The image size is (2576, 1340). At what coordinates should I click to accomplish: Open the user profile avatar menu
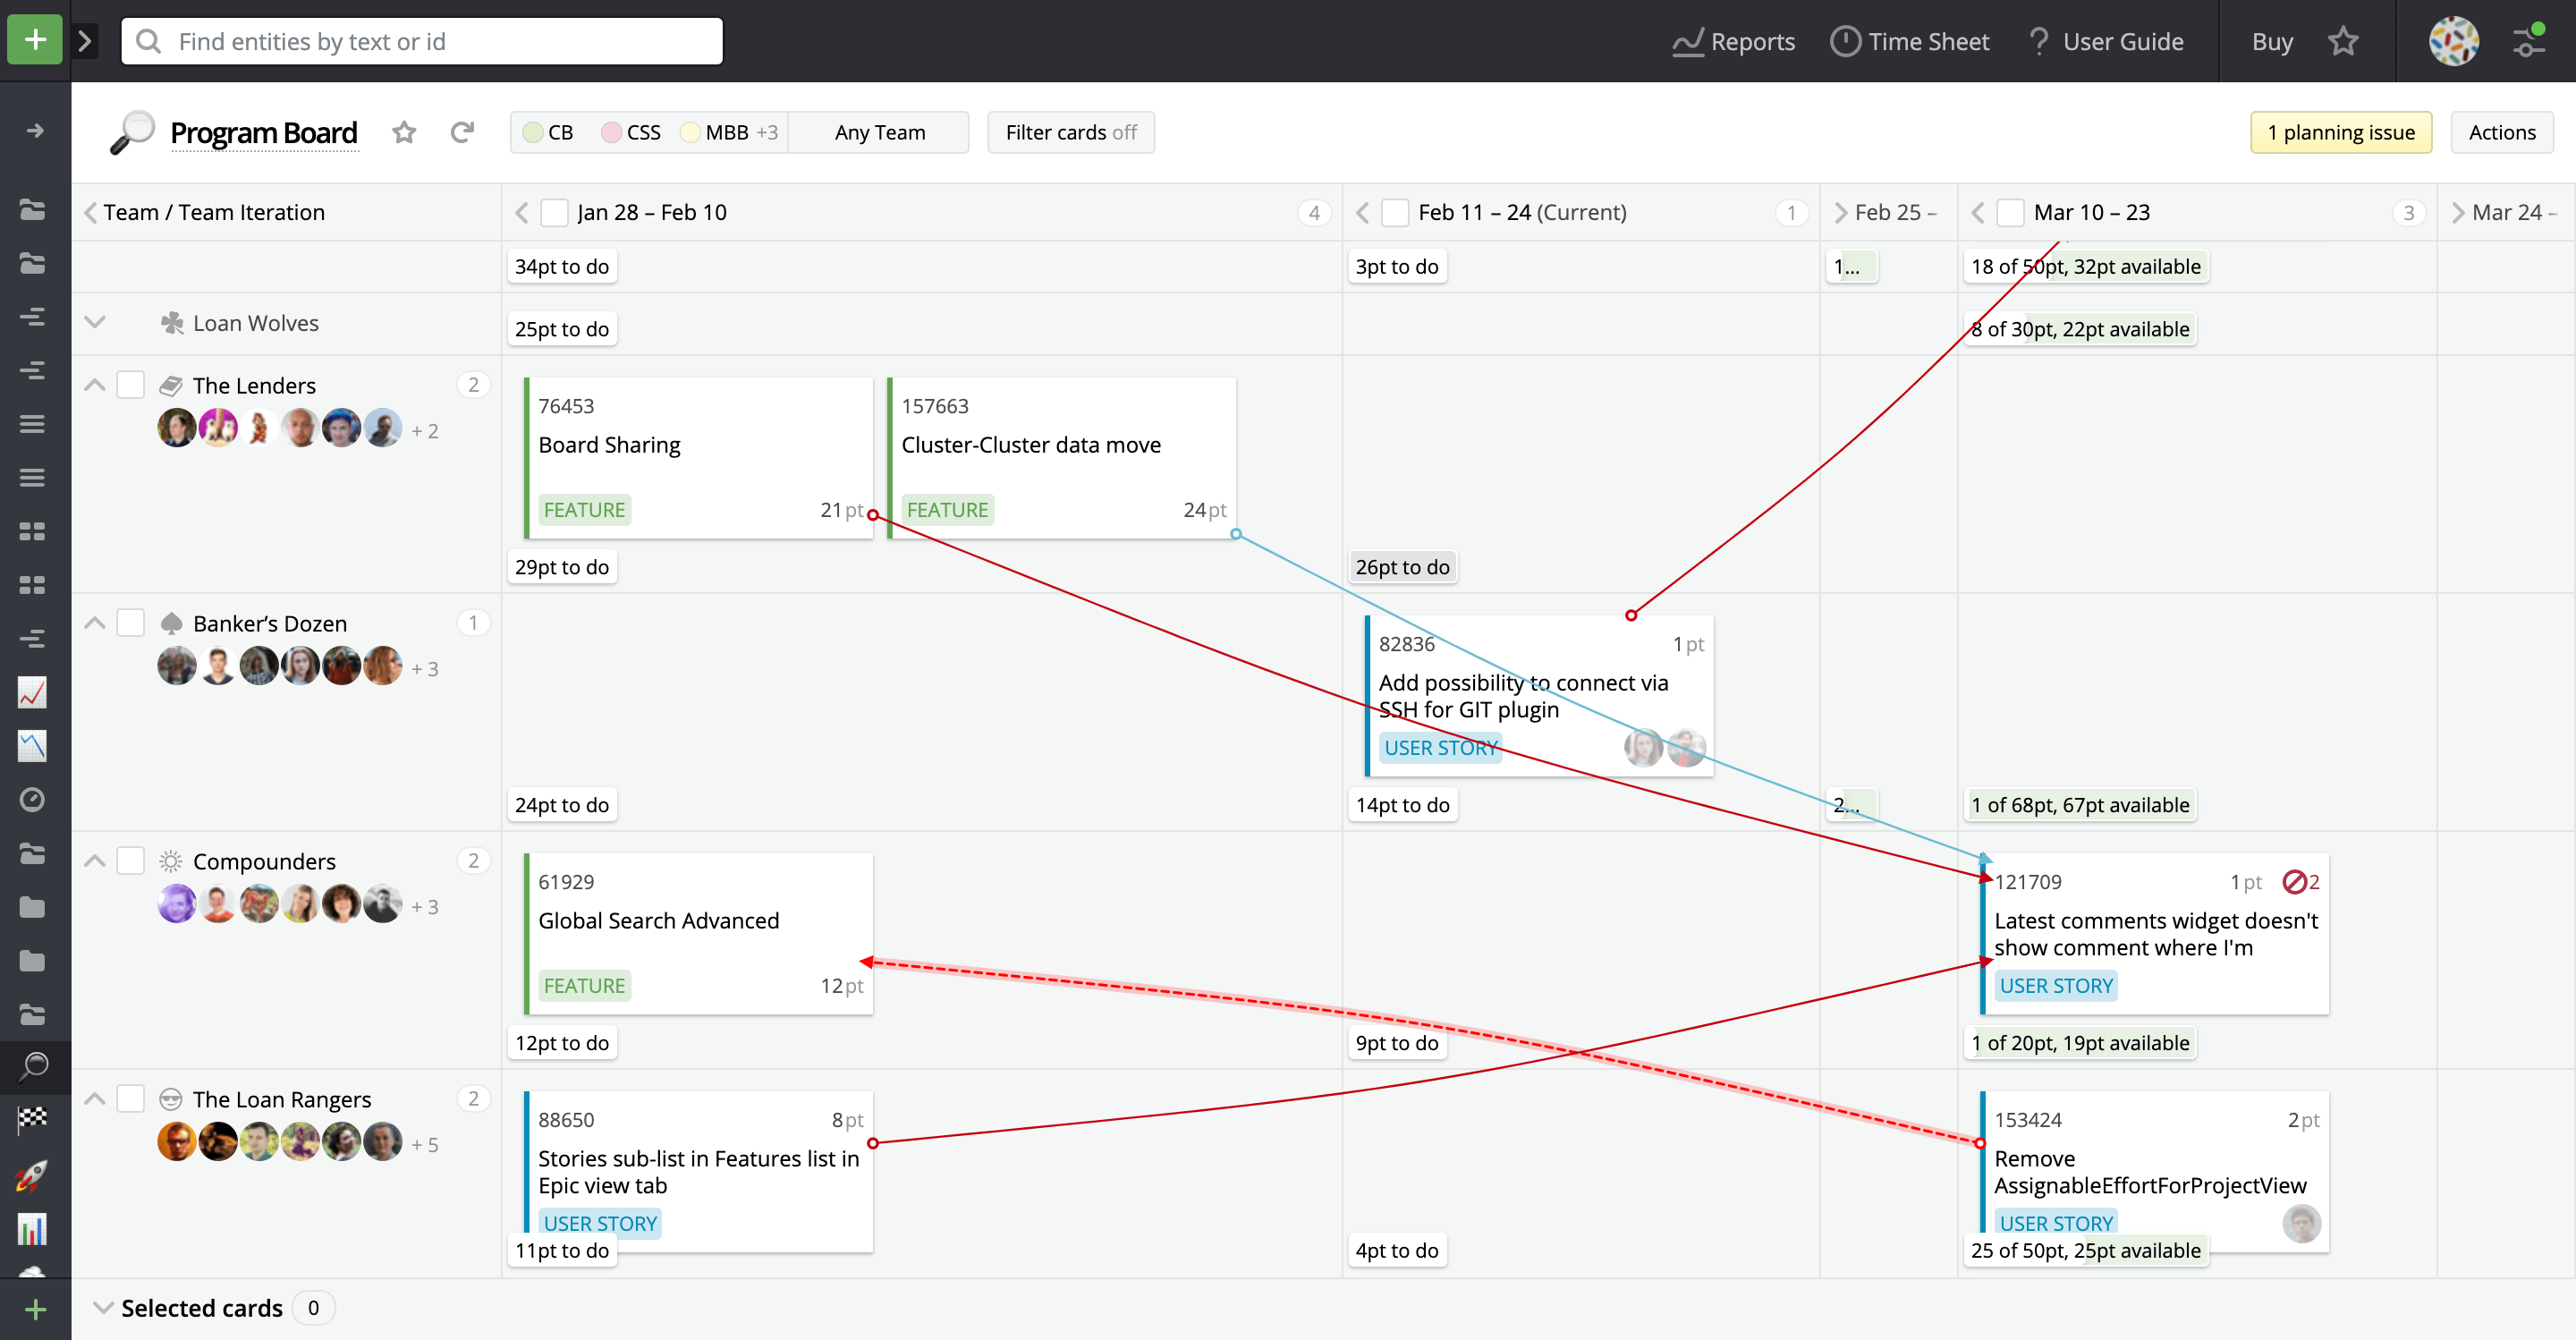[2457, 41]
